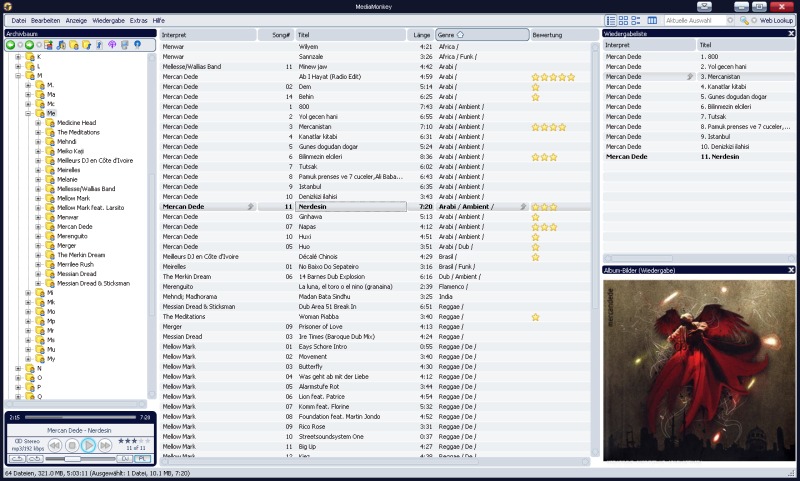Sort by the Song# column header
This screenshot has width=800, height=481.
pos(276,35)
